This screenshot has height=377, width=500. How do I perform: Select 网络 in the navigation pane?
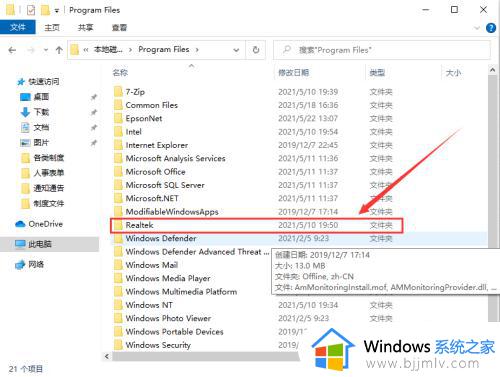[36, 264]
